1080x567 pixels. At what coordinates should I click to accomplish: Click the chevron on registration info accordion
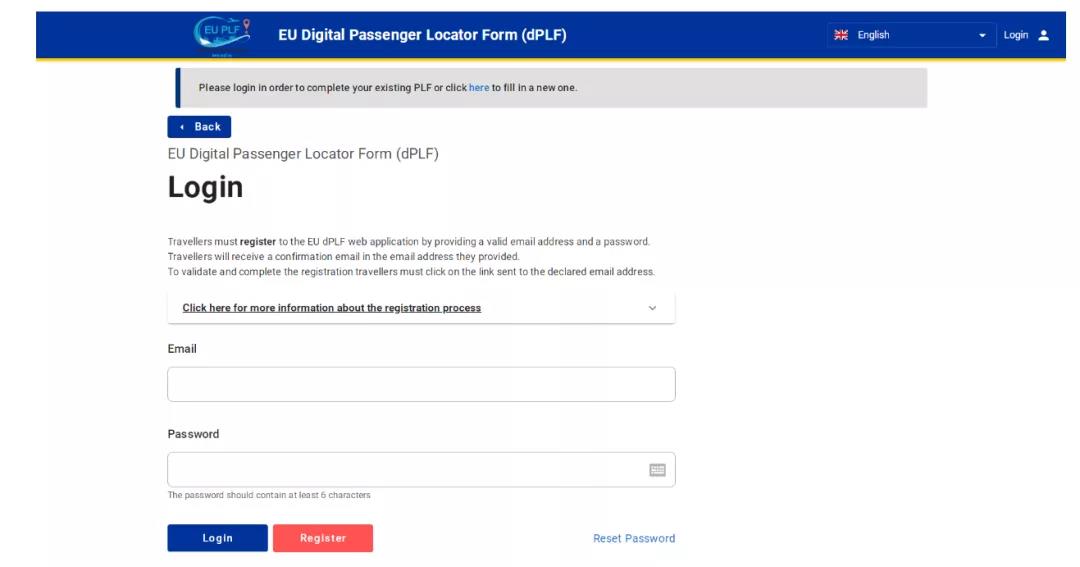coord(652,308)
